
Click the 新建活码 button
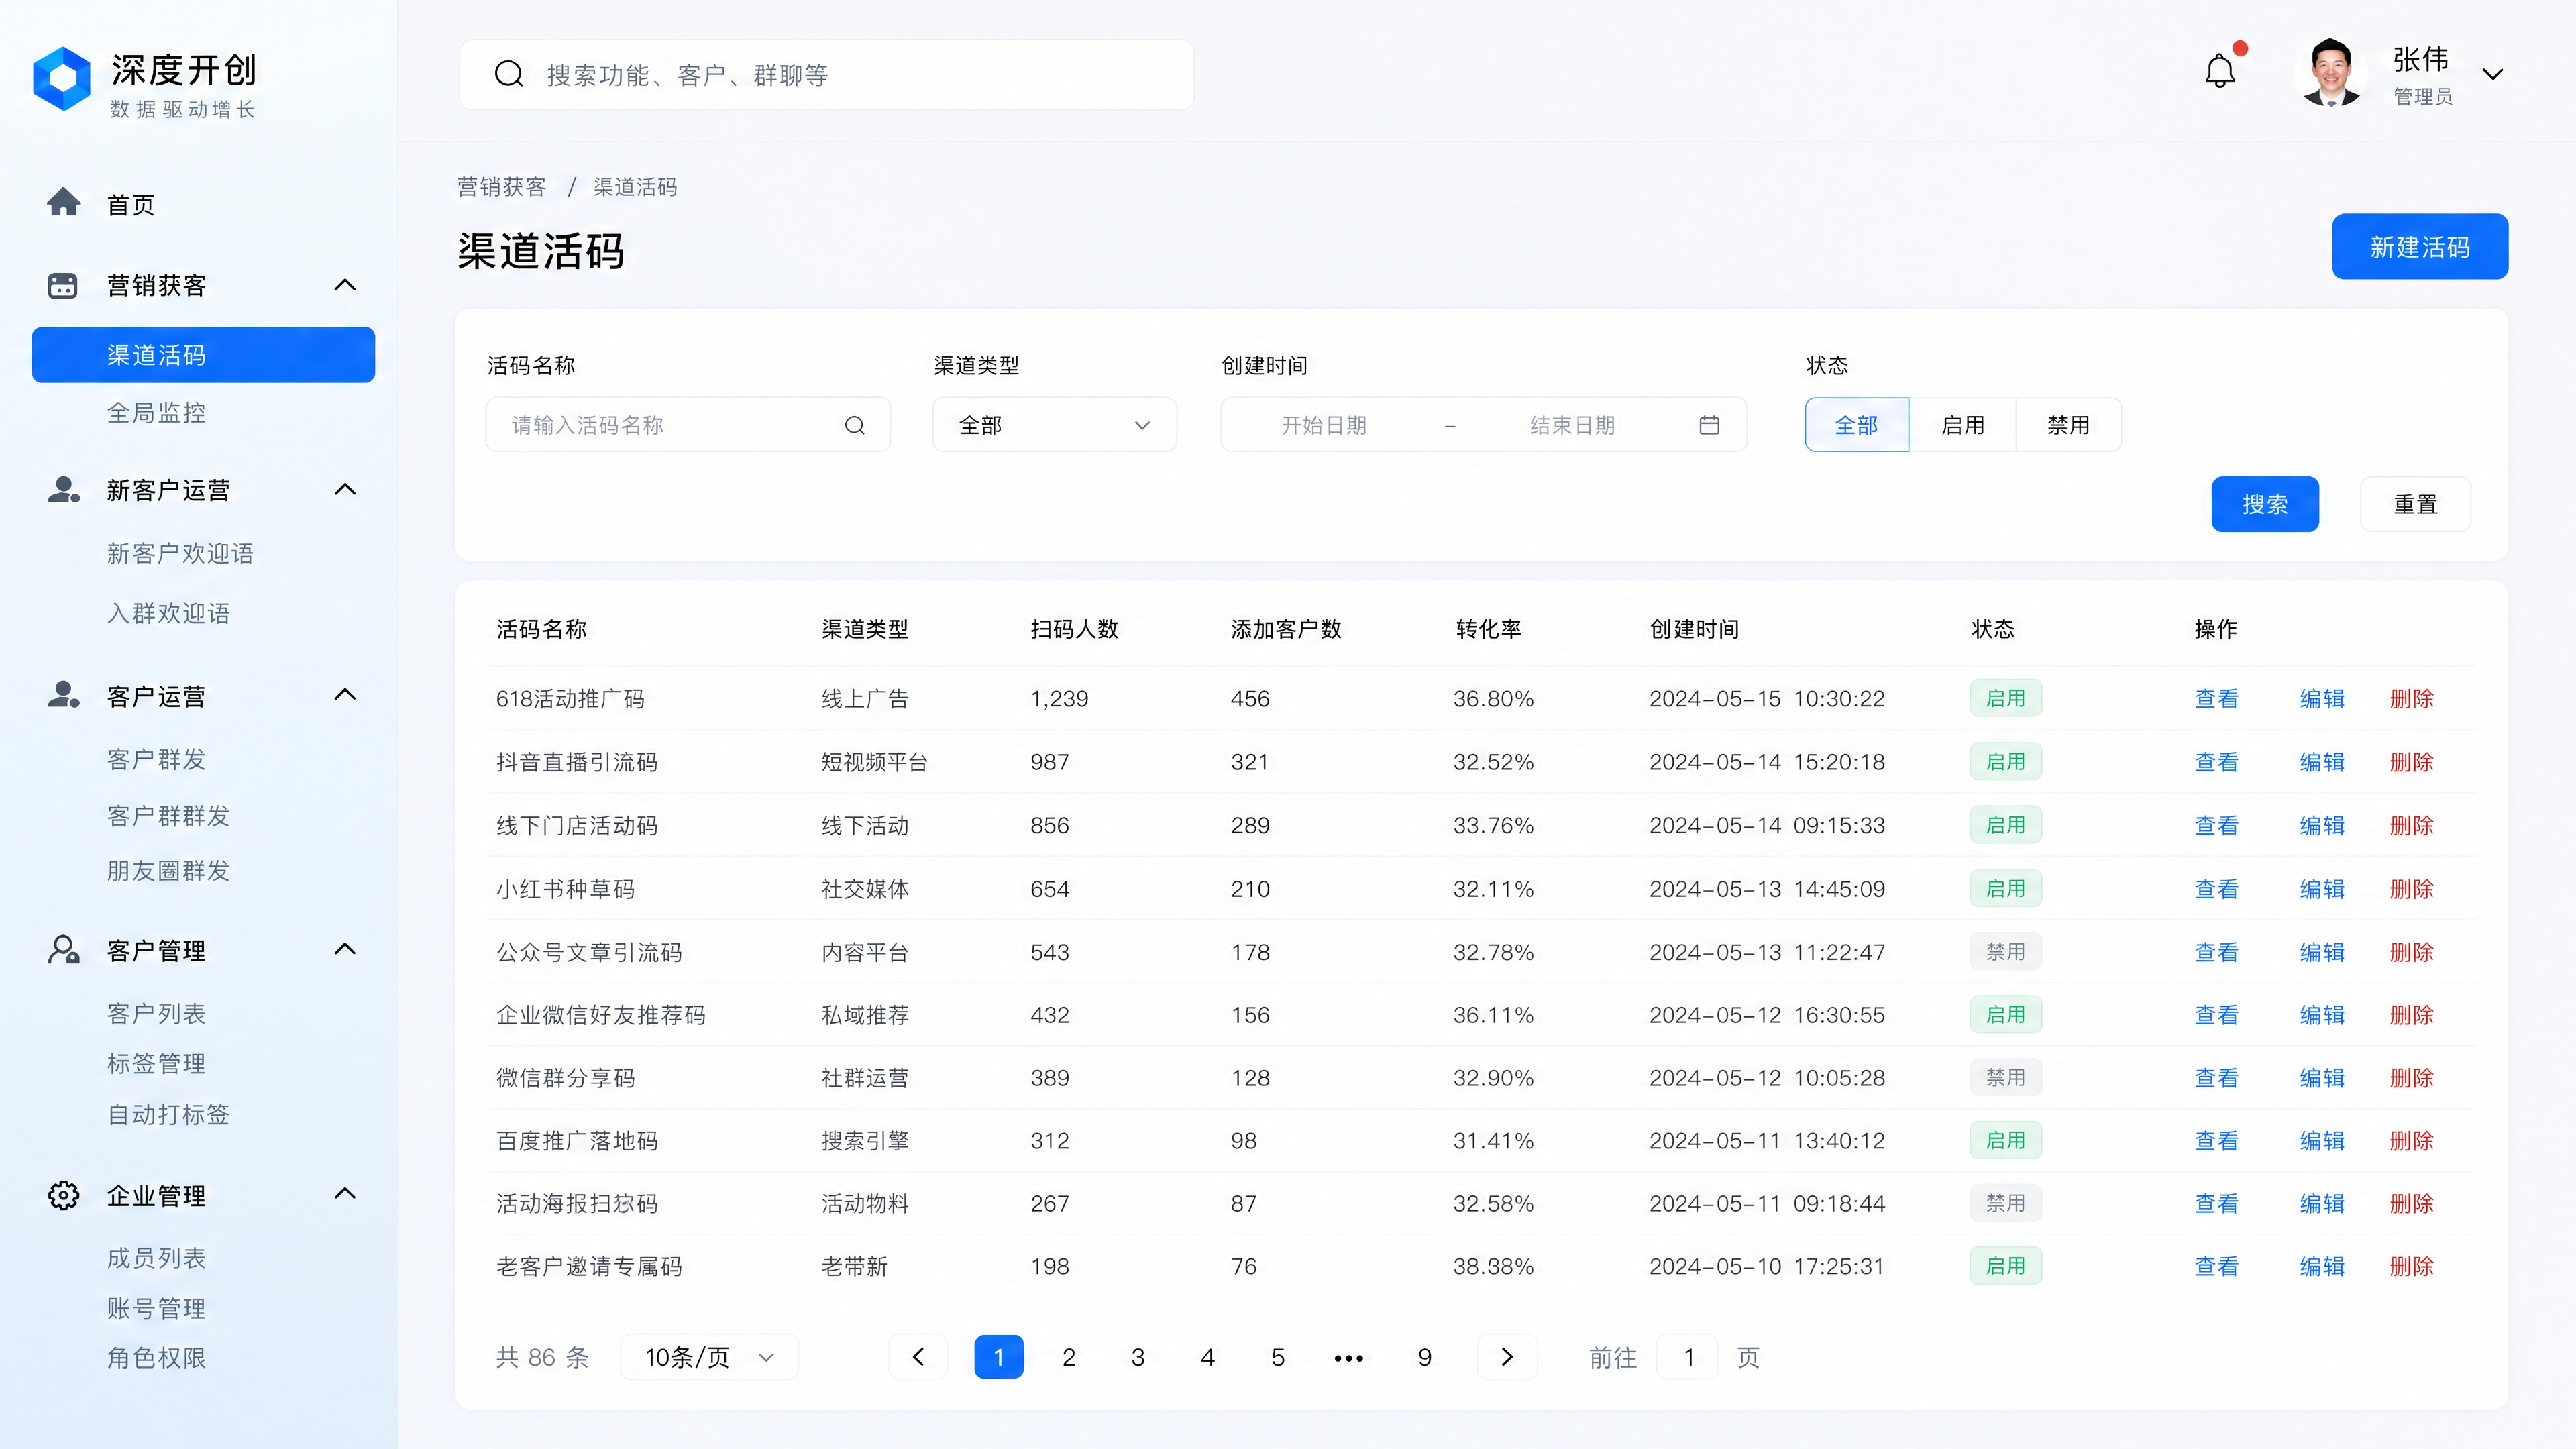pos(2420,246)
